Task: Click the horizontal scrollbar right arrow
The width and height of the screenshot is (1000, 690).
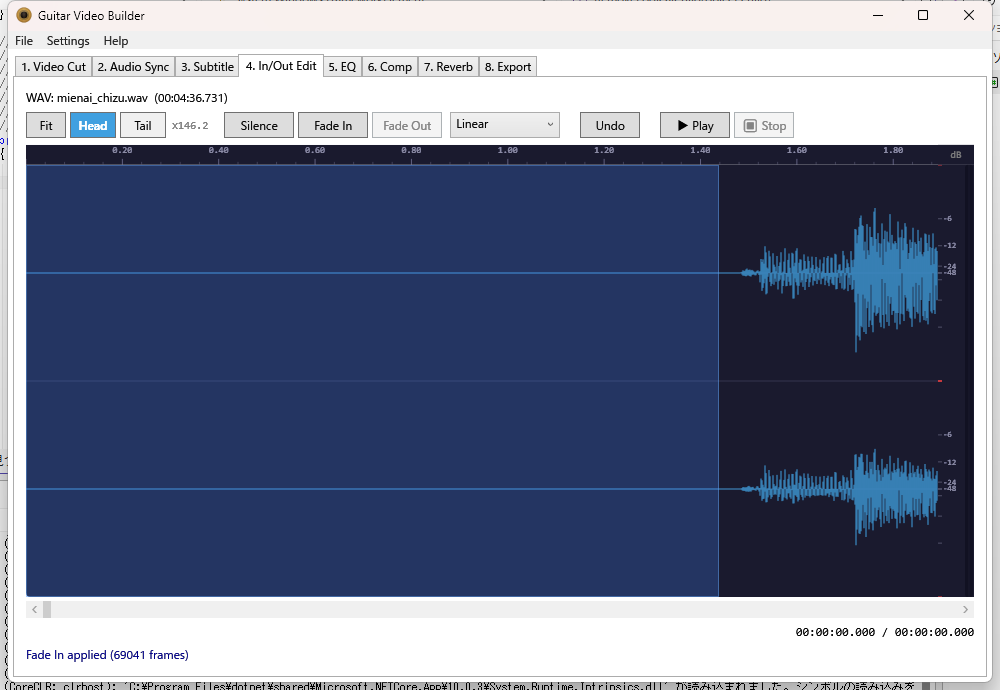Action: (x=966, y=609)
